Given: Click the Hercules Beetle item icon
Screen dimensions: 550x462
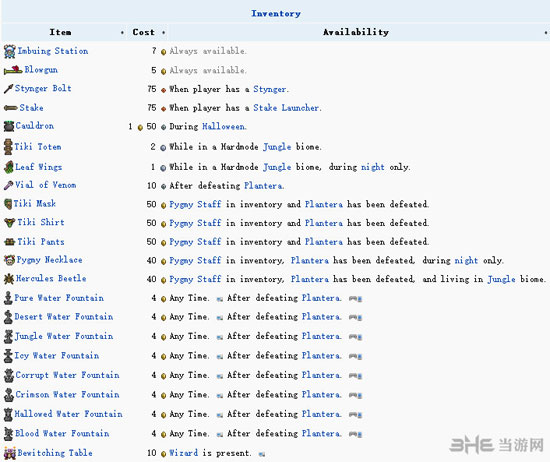Looking at the screenshot, I should point(9,279).
